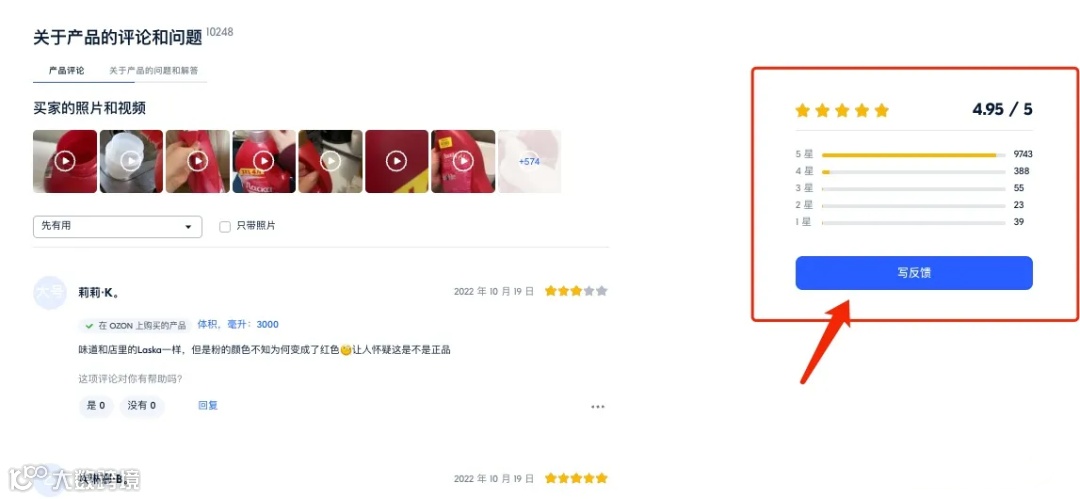Image resolution: width=1080 pixels, height=499 pixels.
Task: Open the 先有用 sorting dropdown
Action: [118, 227]
